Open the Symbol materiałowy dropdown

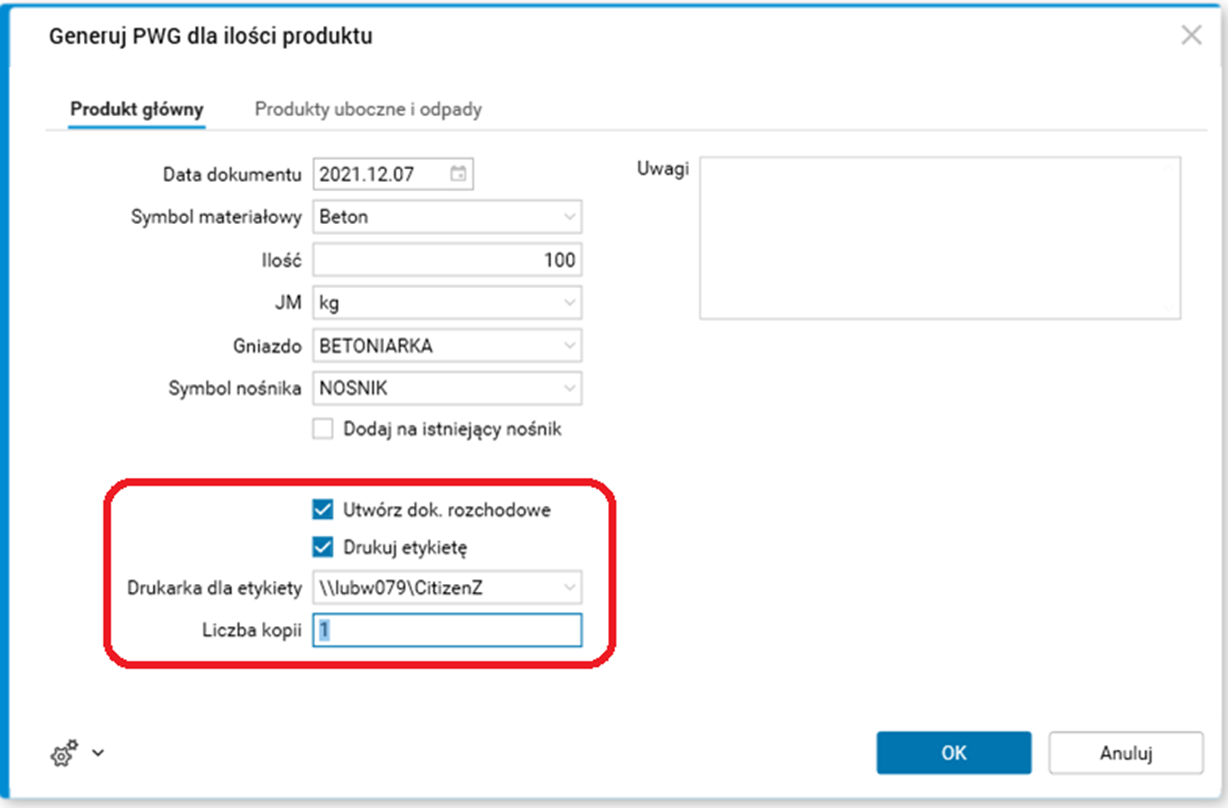coord(569,217)
